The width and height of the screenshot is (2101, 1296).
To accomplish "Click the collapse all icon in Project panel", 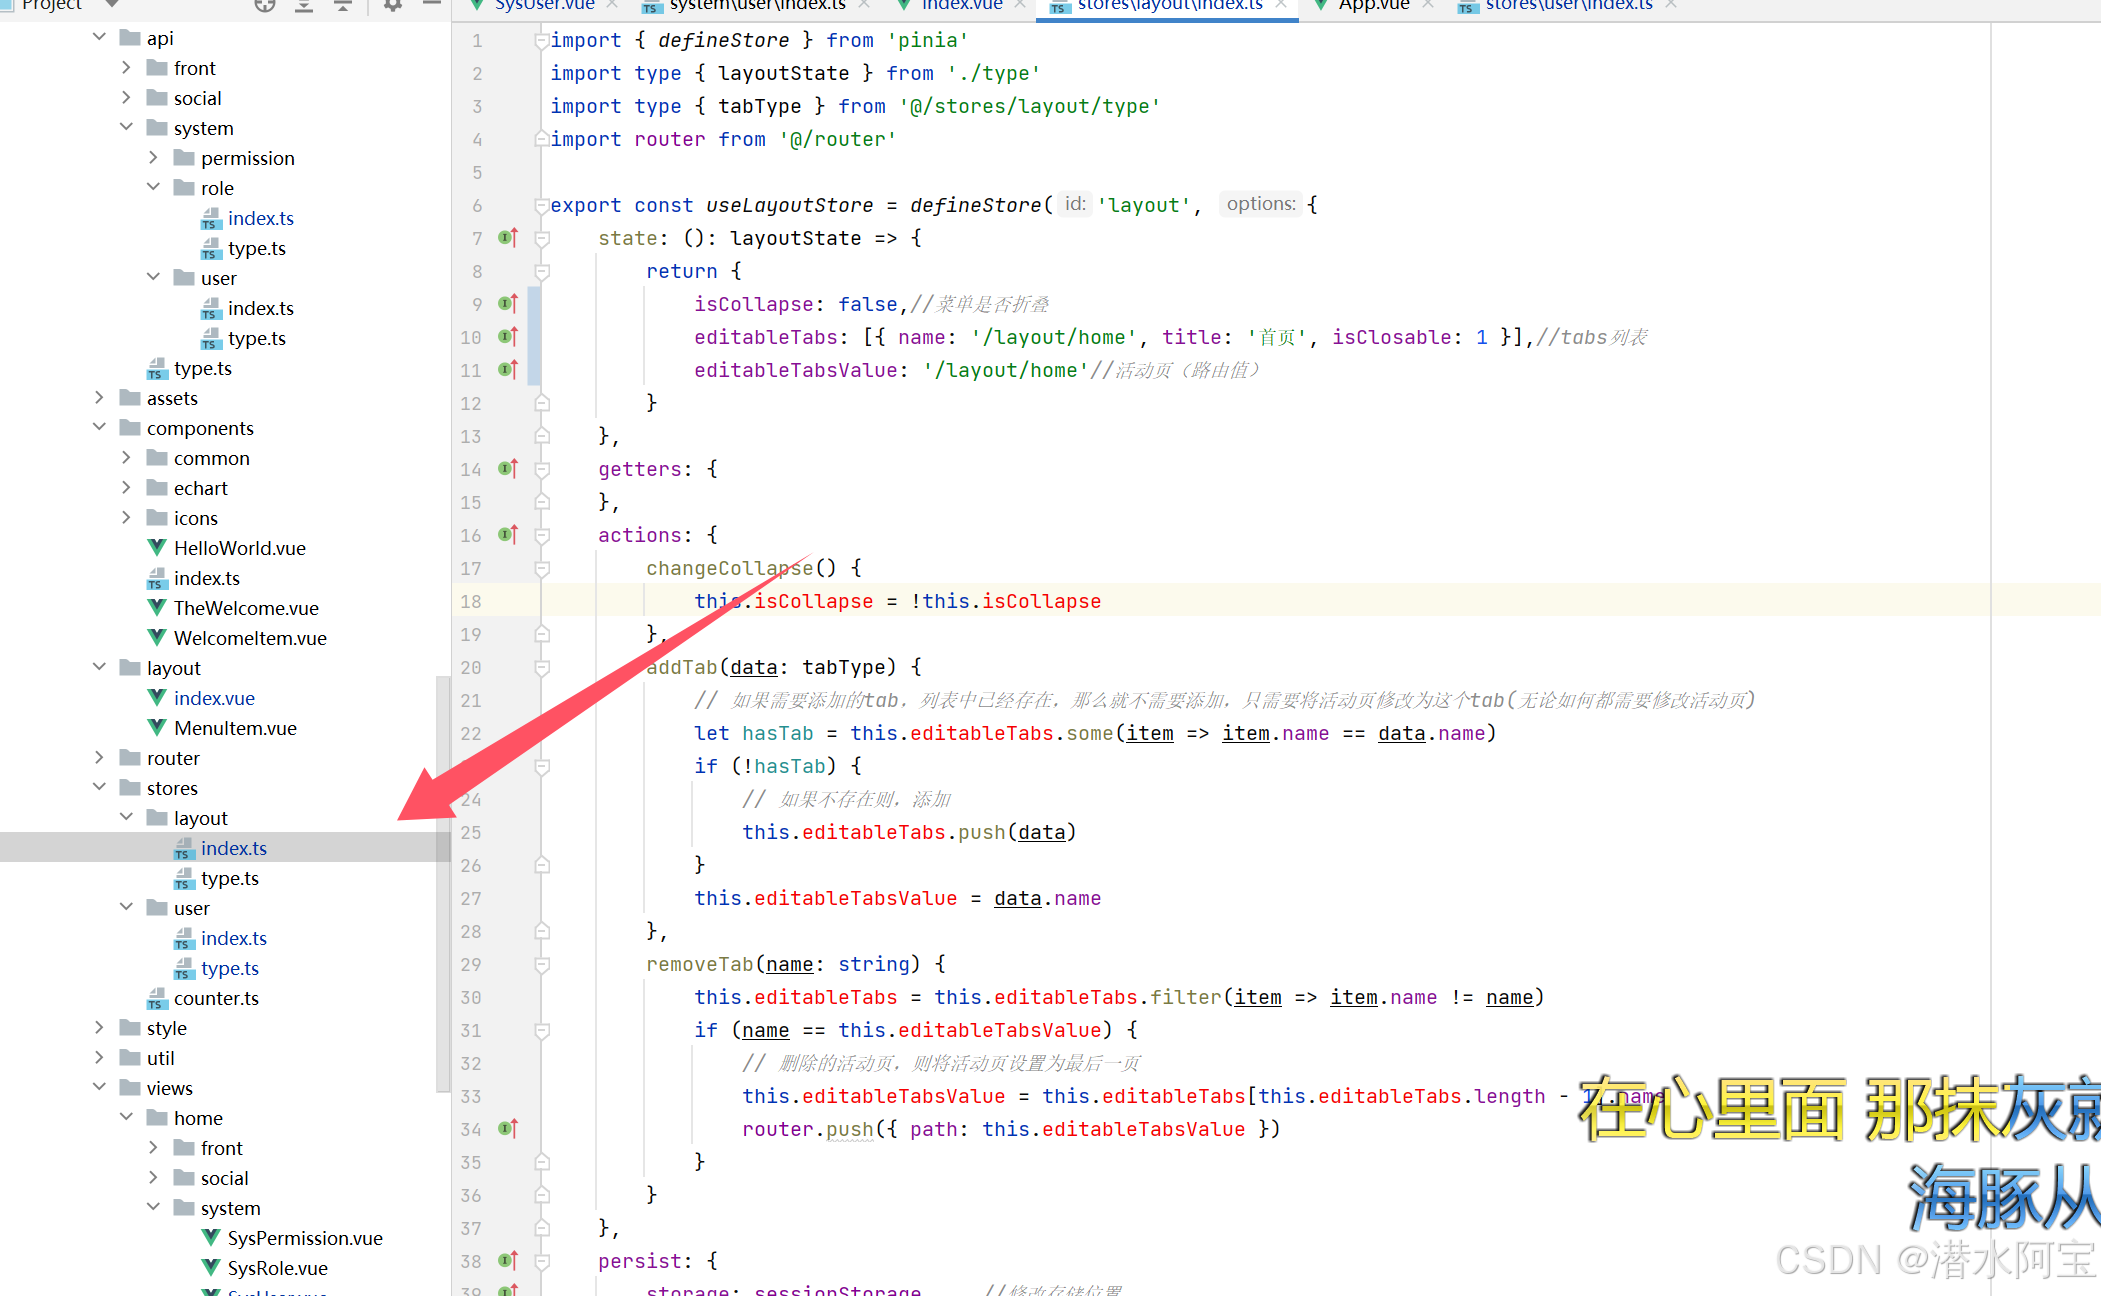I will point(342,5).
